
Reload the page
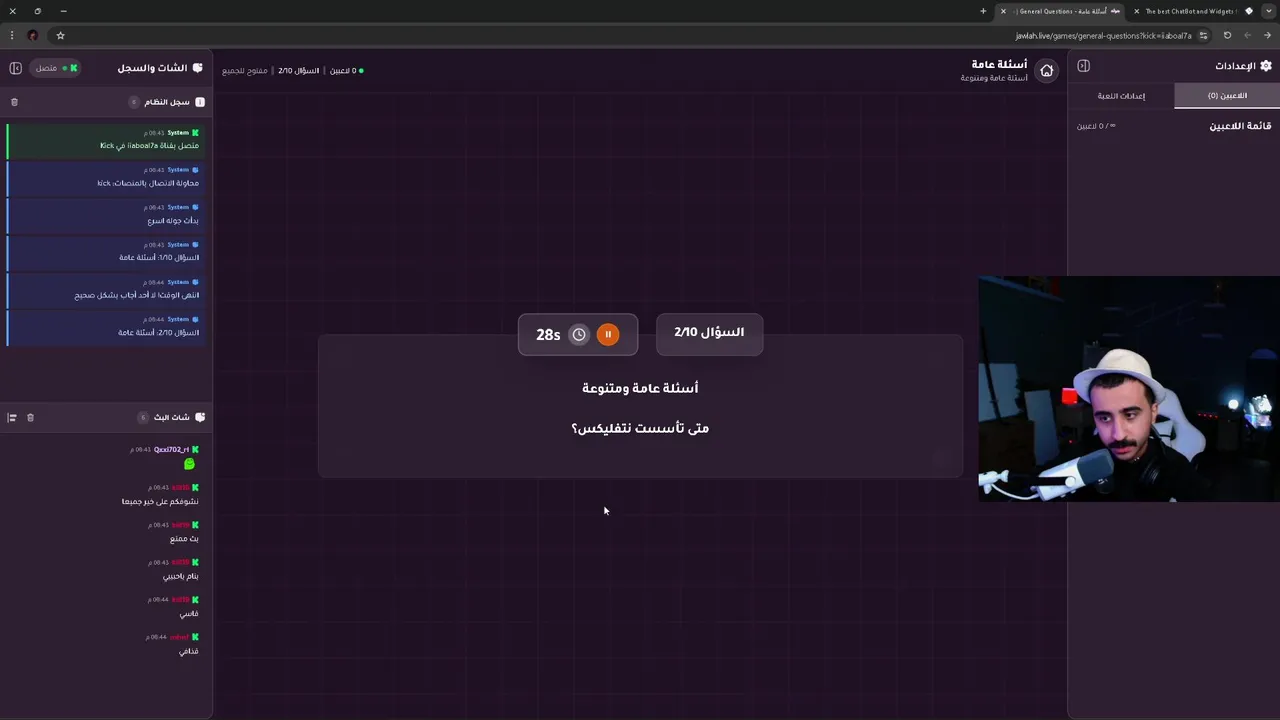pyautogui.click(x=1227, y=35)
